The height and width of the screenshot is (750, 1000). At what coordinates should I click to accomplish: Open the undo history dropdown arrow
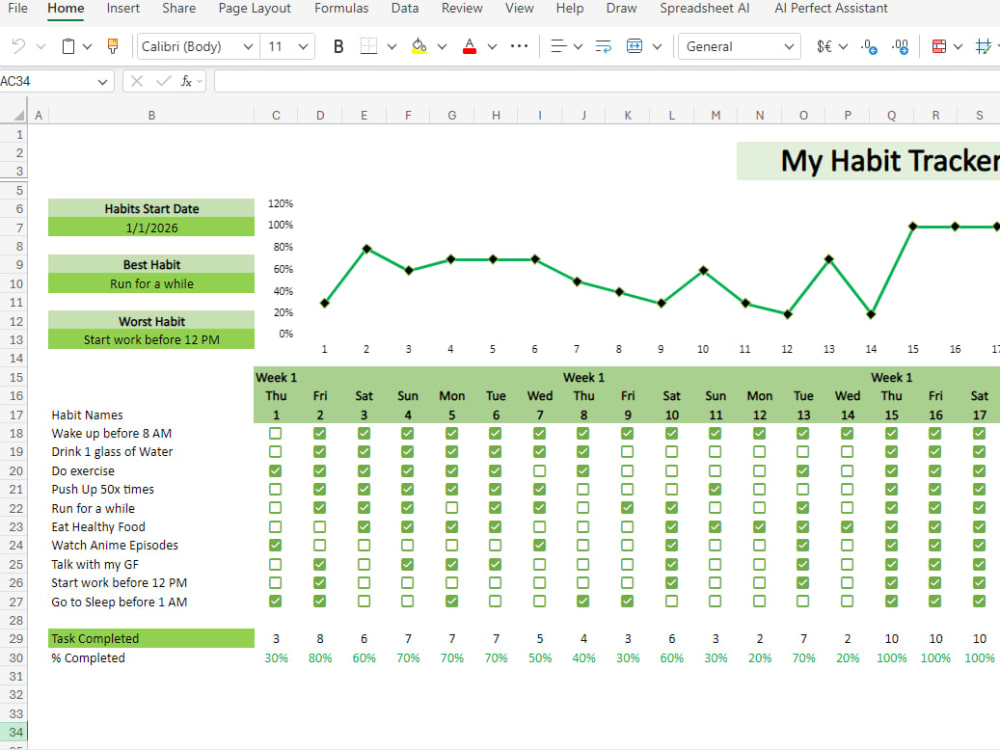click(x=41, y=46)
